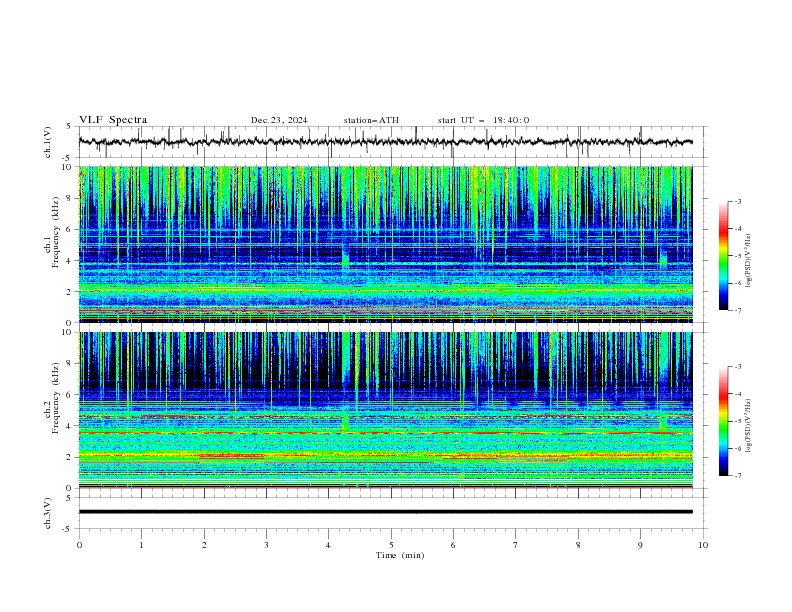
Task: Click inside the ch.1 spectrogram panel
Action: [385, 244]
